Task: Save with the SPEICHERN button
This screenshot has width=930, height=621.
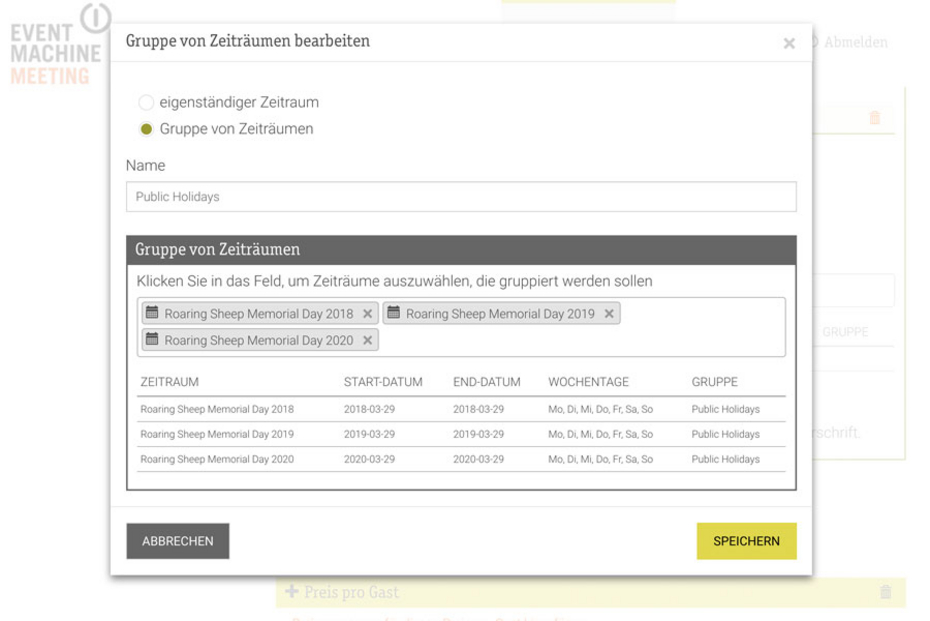Action: pyautogui.click(x=746, y=541)
